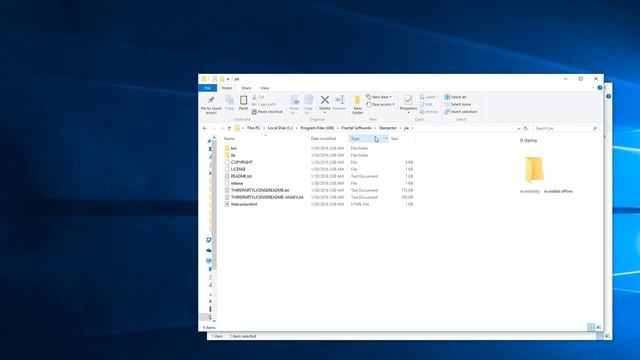The image size is (640, 360).
Task: Click Select none in ribbon
Action: click(x=458, y=104)
